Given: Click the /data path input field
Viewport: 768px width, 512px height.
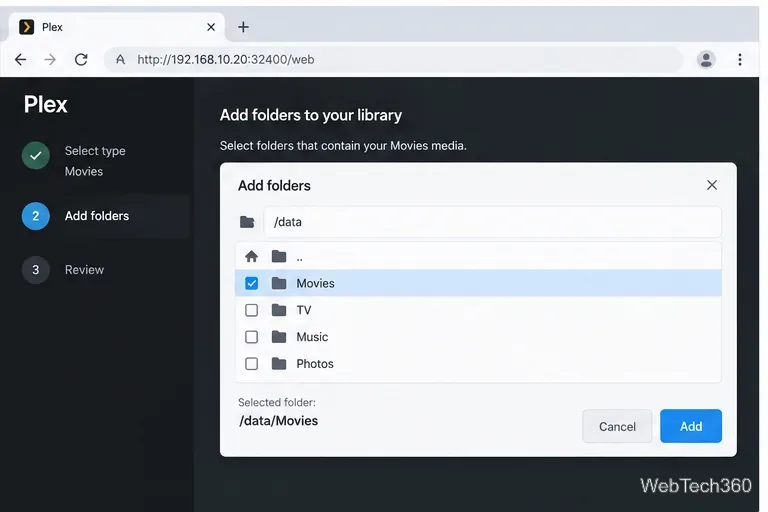Looking at the screenshot, I should point(492,222).
